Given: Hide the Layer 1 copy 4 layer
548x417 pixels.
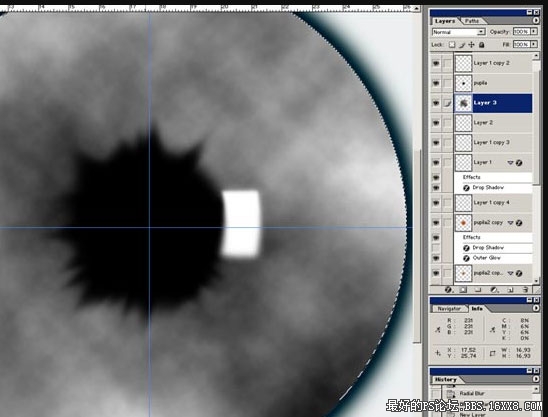Looking at the screenshot, I should click(436, 203).
